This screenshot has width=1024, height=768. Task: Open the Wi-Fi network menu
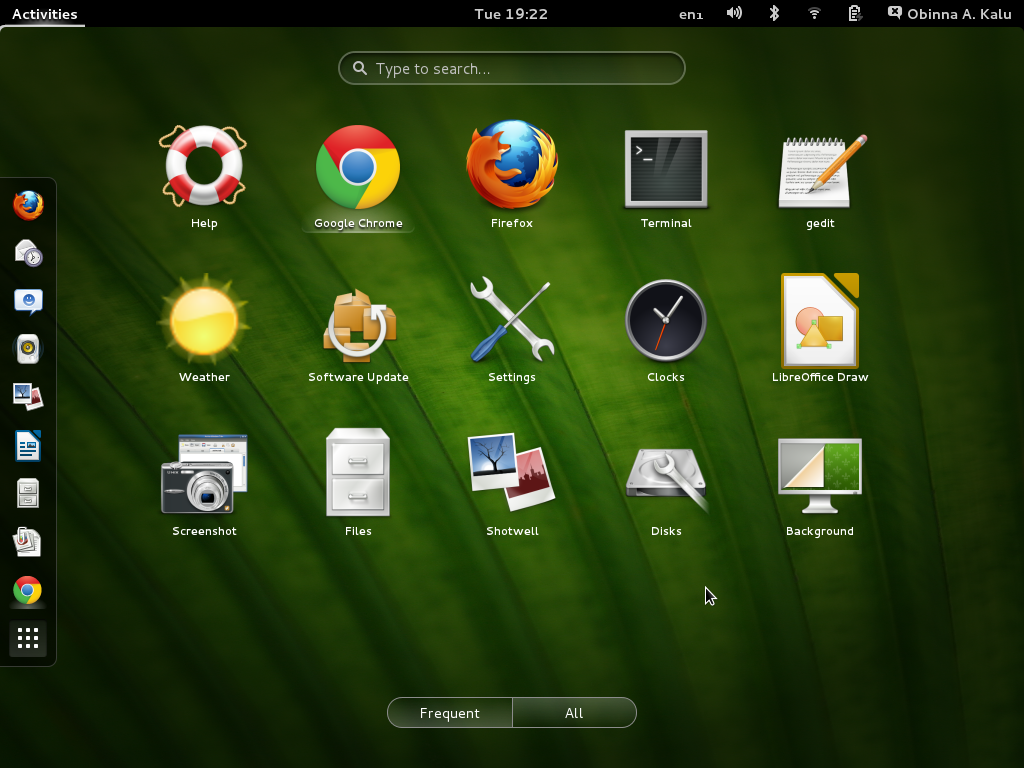coord(814,13)
